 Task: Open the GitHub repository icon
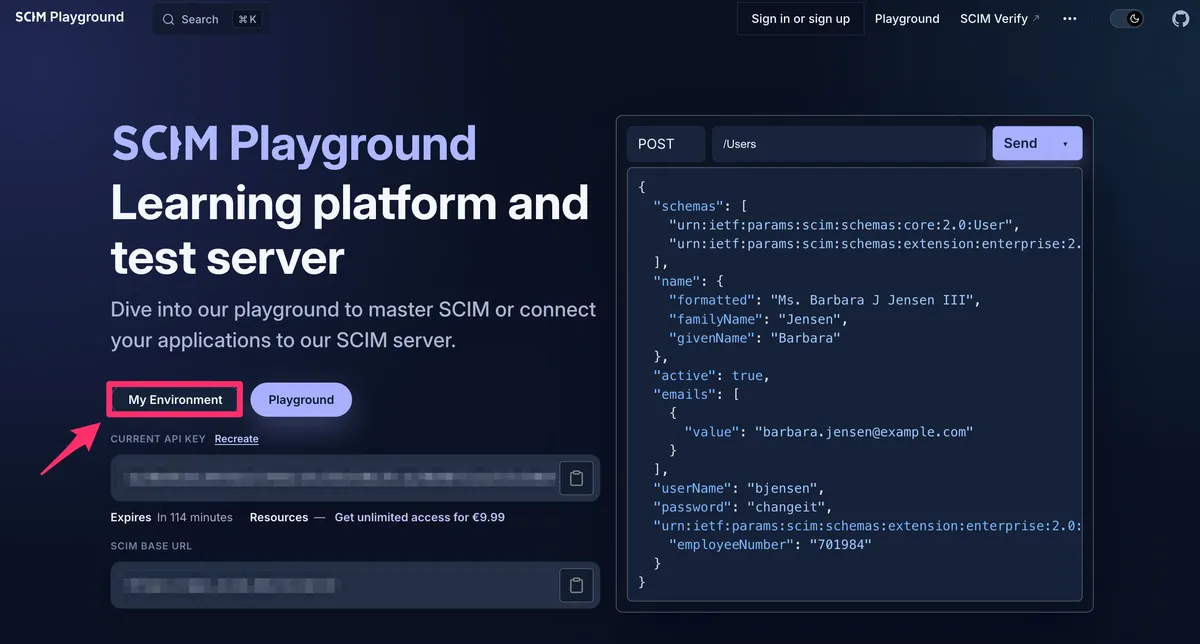[1180, 19]
